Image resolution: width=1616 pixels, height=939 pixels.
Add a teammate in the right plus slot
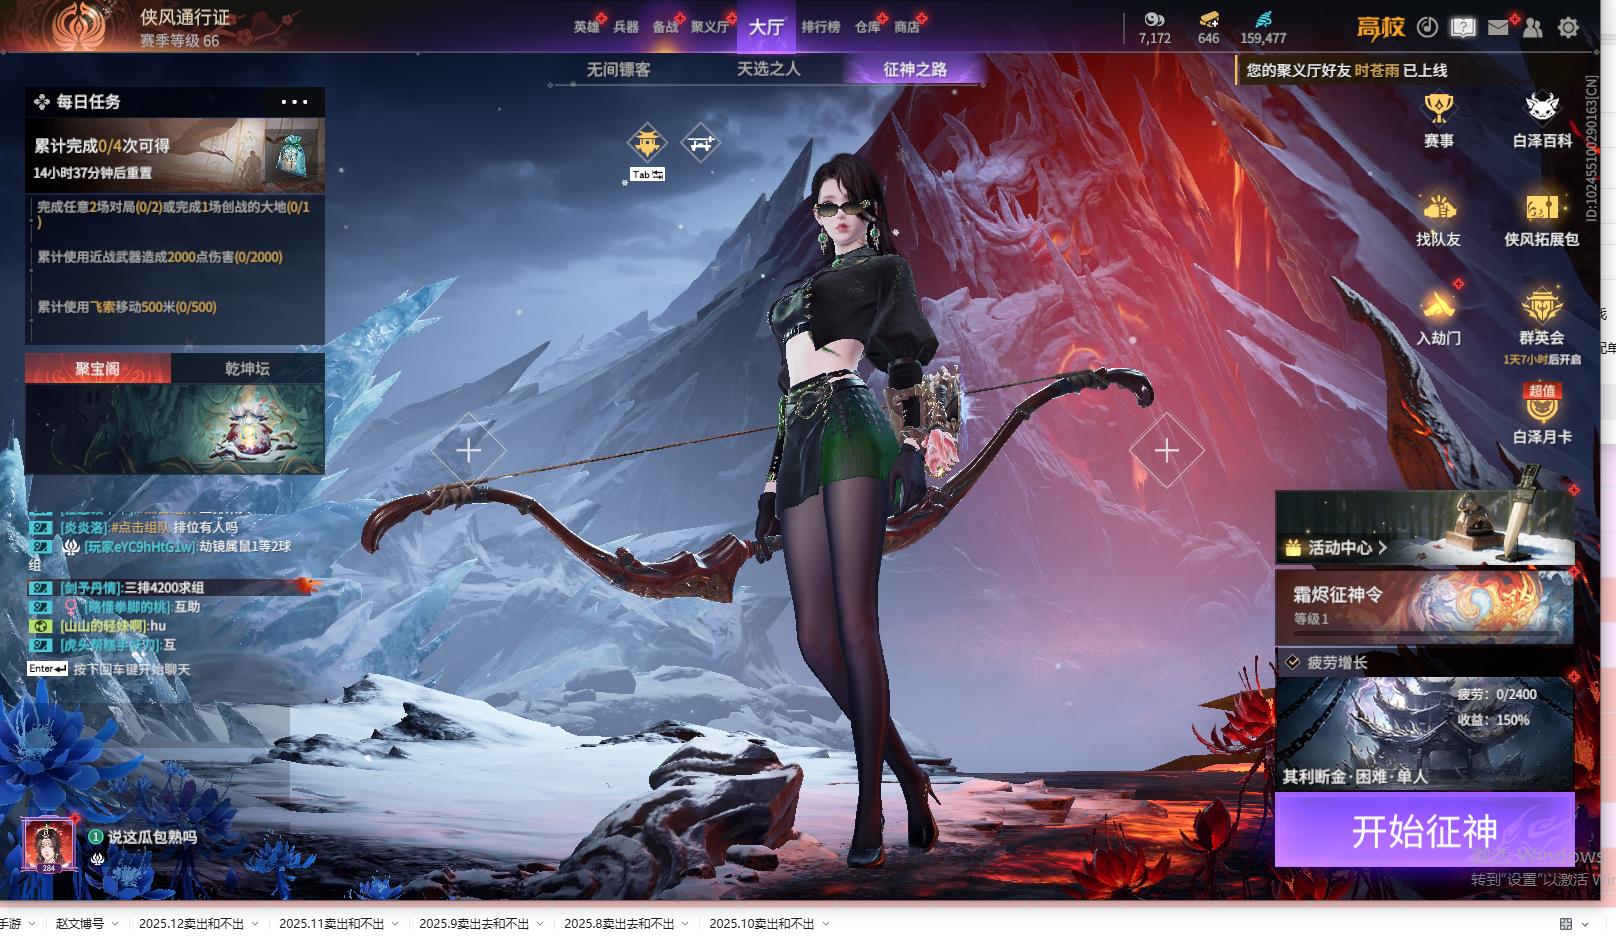point(1166,450)
